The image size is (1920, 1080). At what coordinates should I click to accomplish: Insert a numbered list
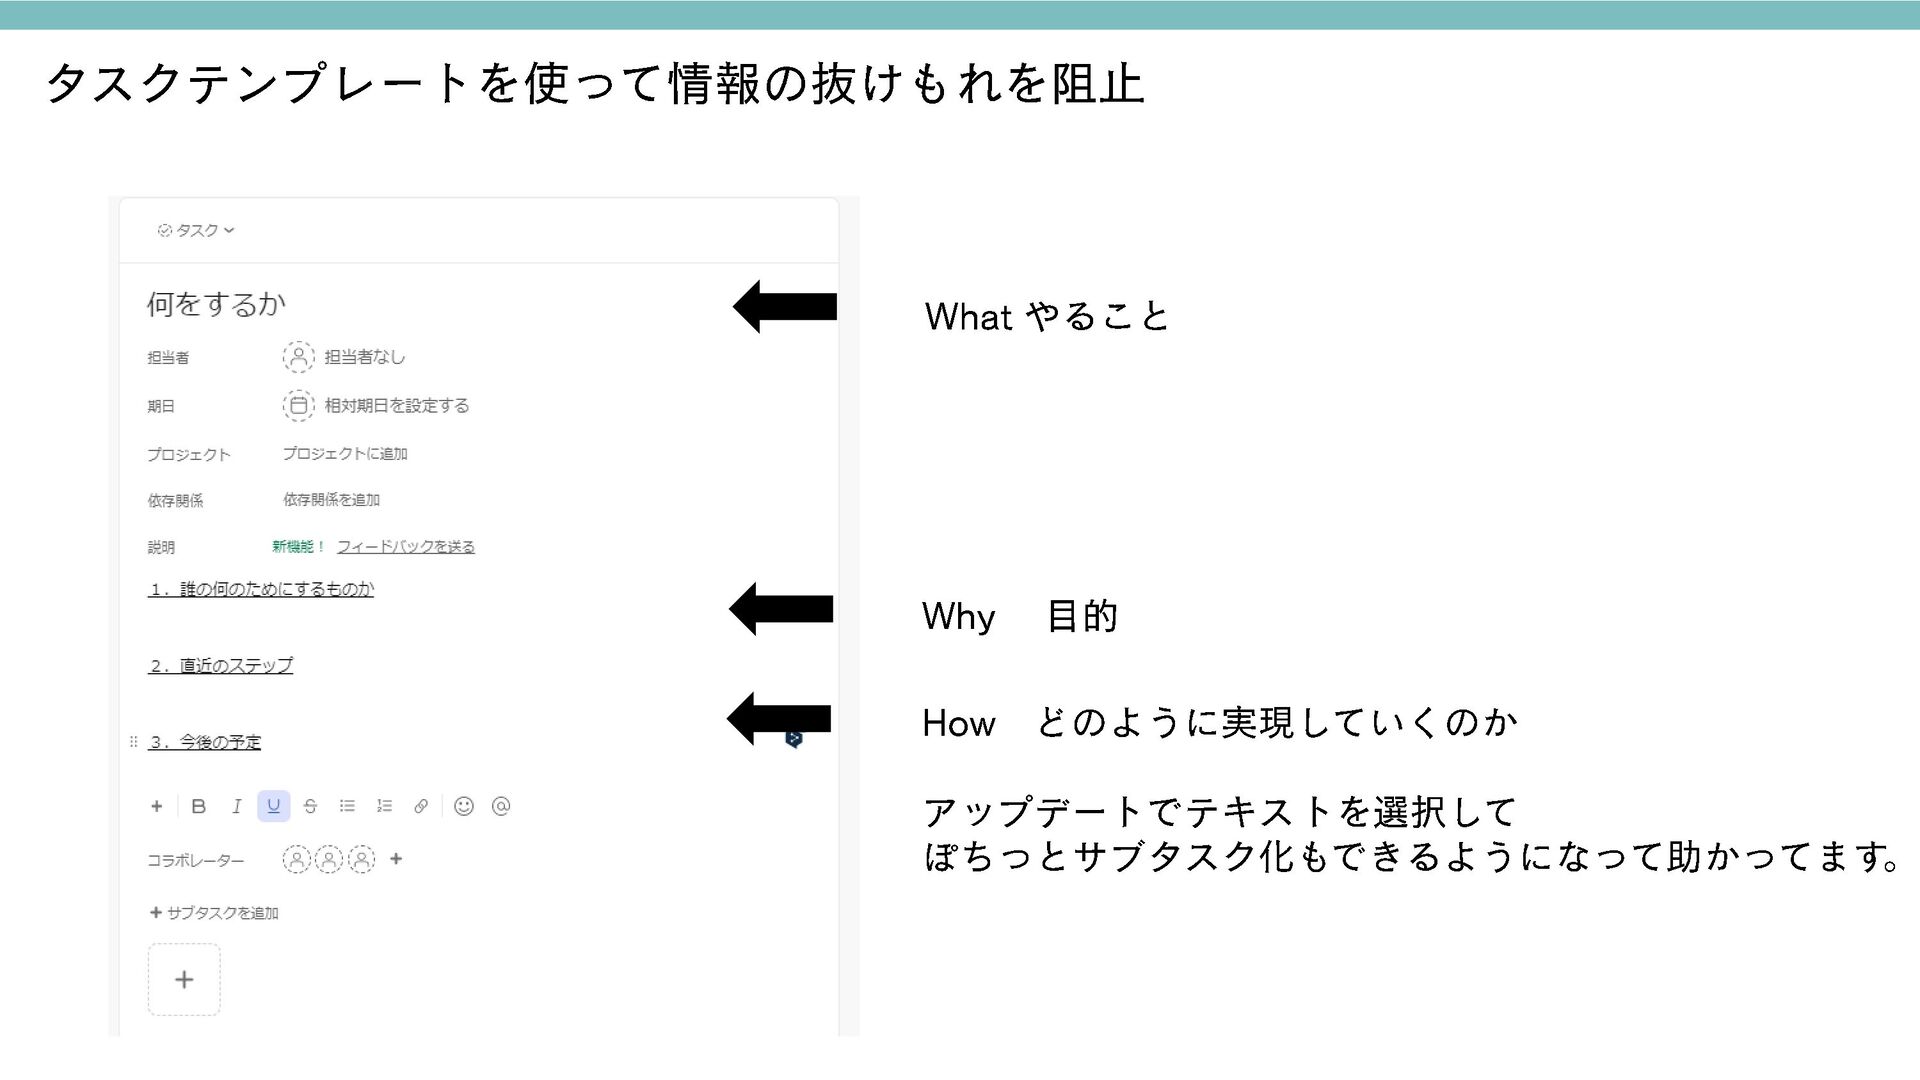tap(384, 806)
